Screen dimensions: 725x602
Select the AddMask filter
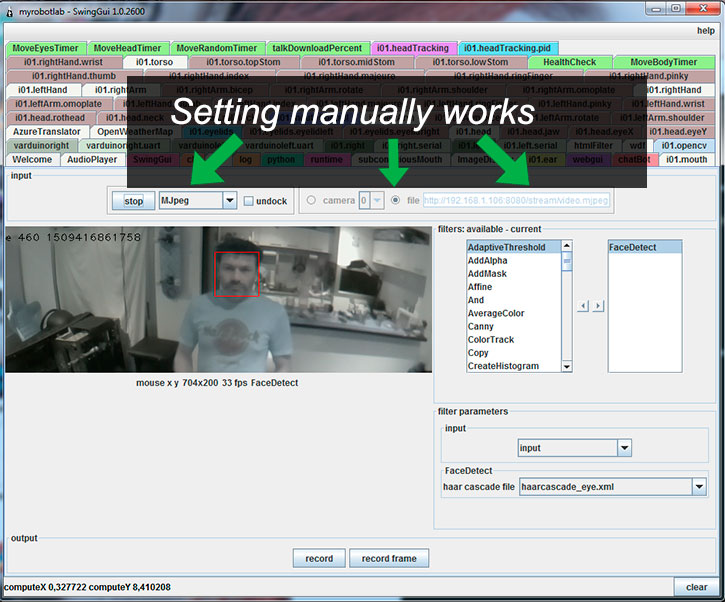tap(514, 274)
